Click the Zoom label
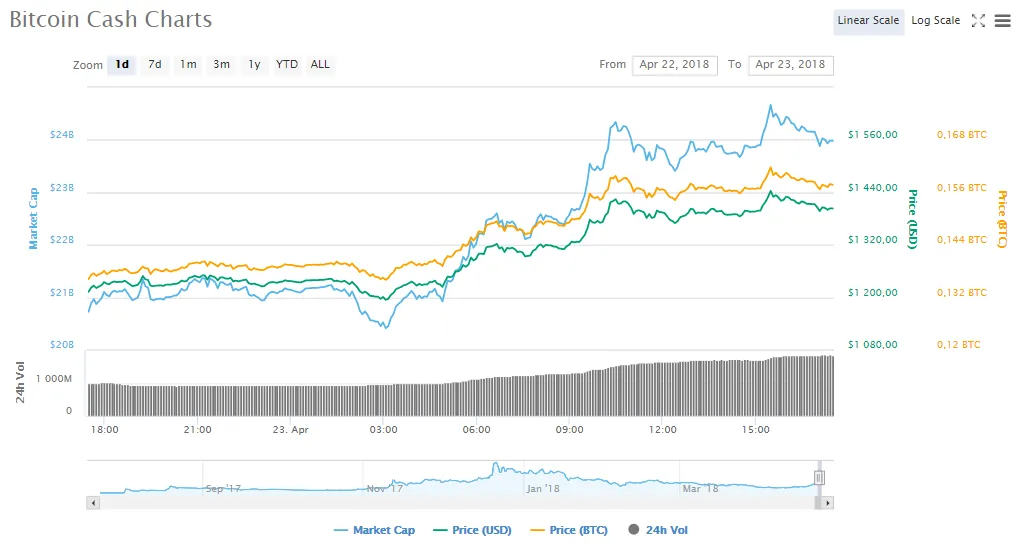This screenshot has height=544, width=1022. (x=88, y=65)
